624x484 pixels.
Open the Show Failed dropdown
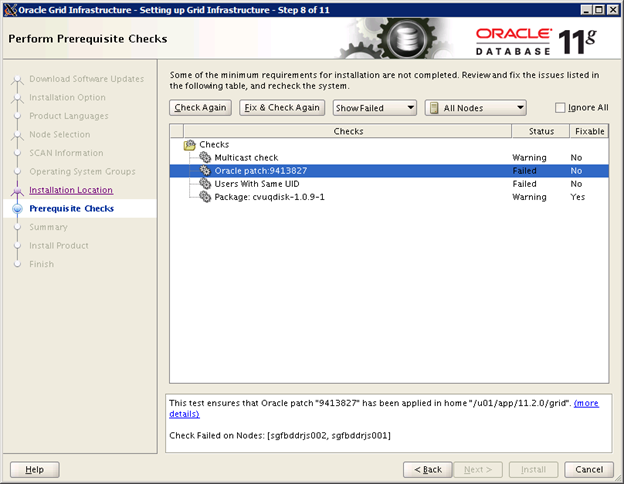pyautogui.click(x=374, y=108)
